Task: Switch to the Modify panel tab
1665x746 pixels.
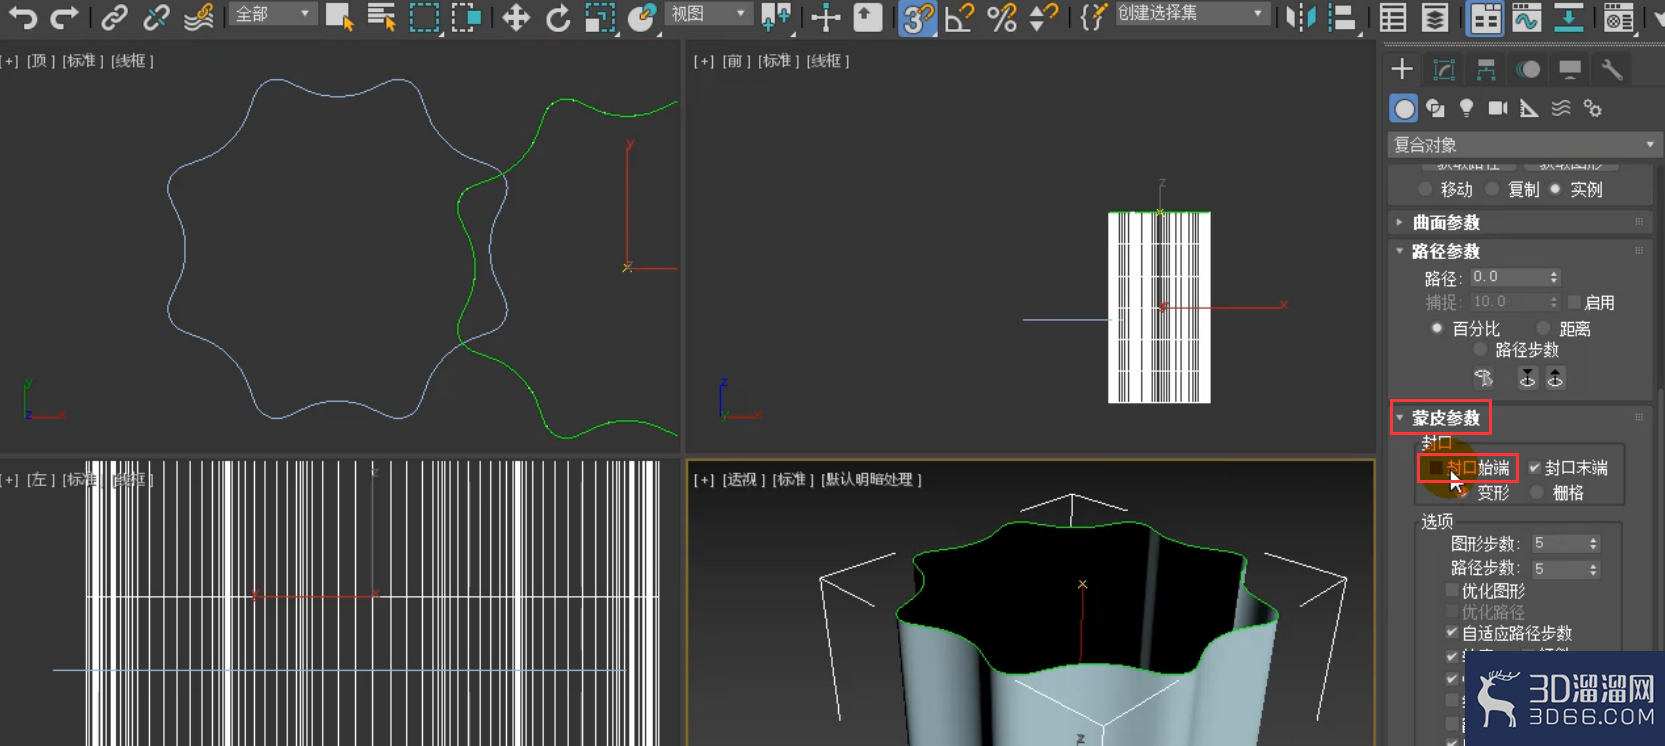Action: (1444, 69)
